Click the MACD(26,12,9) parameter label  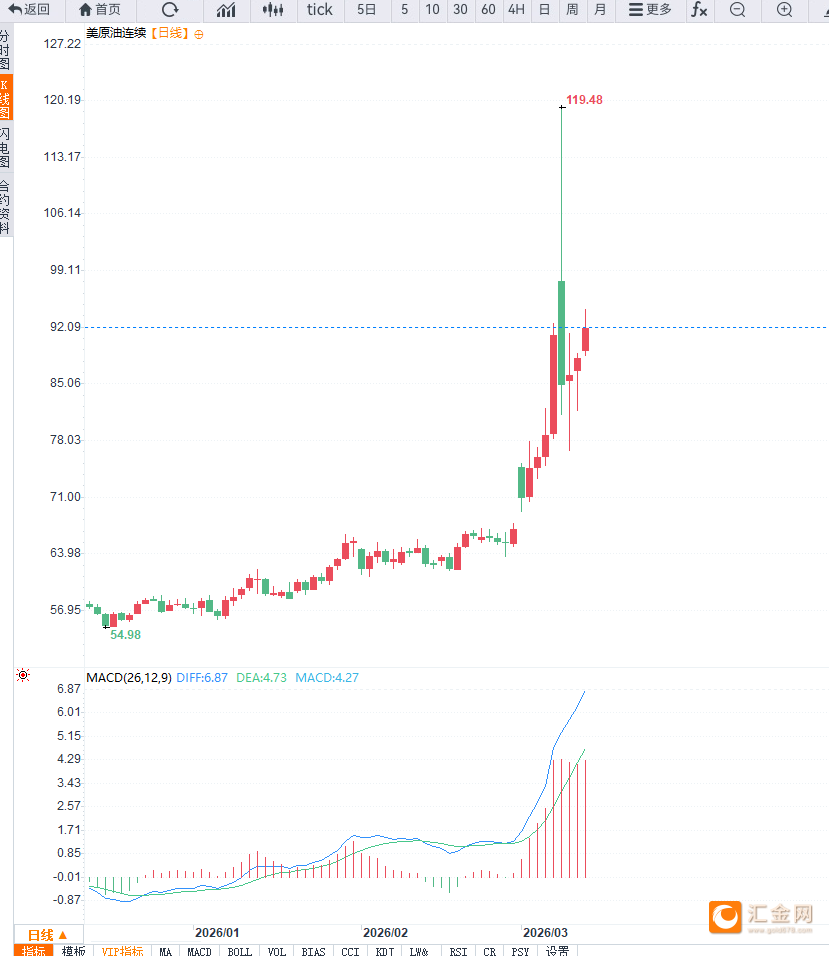(x=129, y=677)
